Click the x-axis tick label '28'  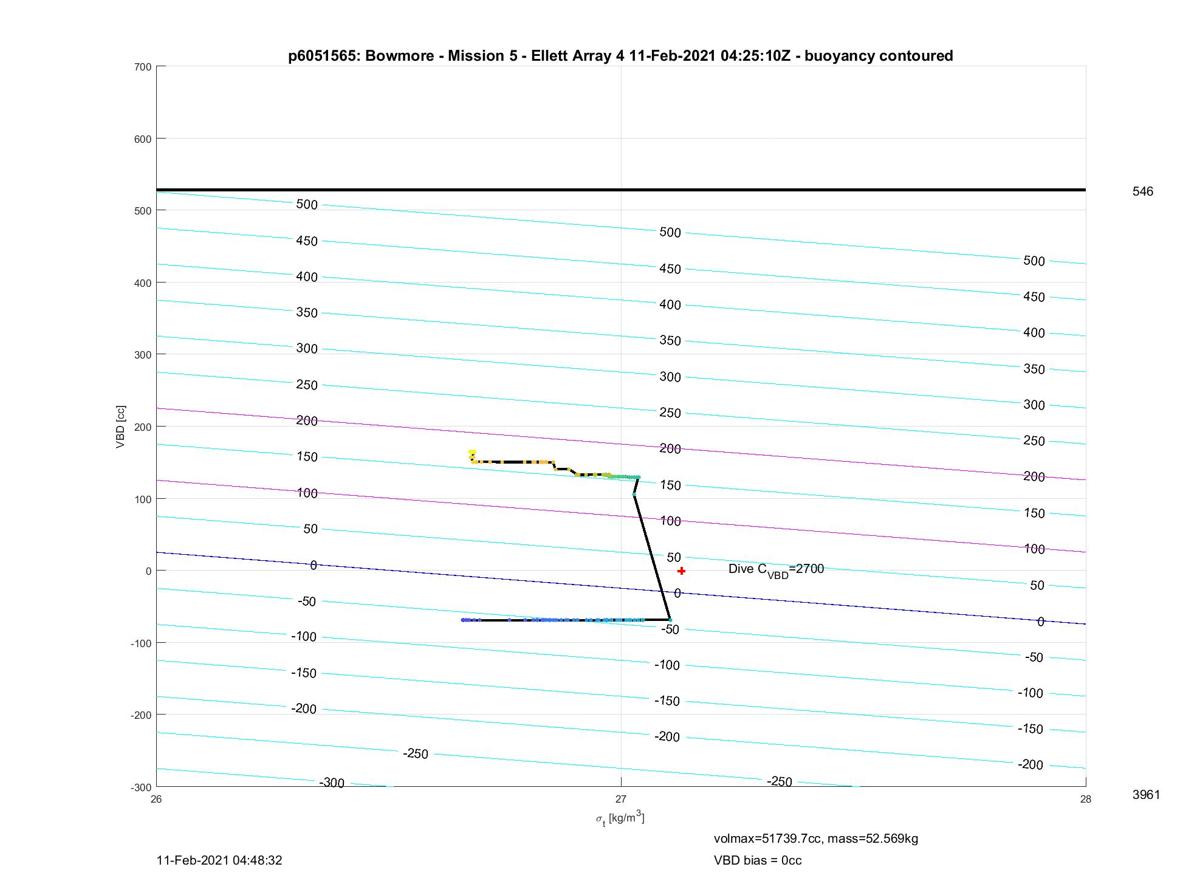click(x=1085, y=798)
